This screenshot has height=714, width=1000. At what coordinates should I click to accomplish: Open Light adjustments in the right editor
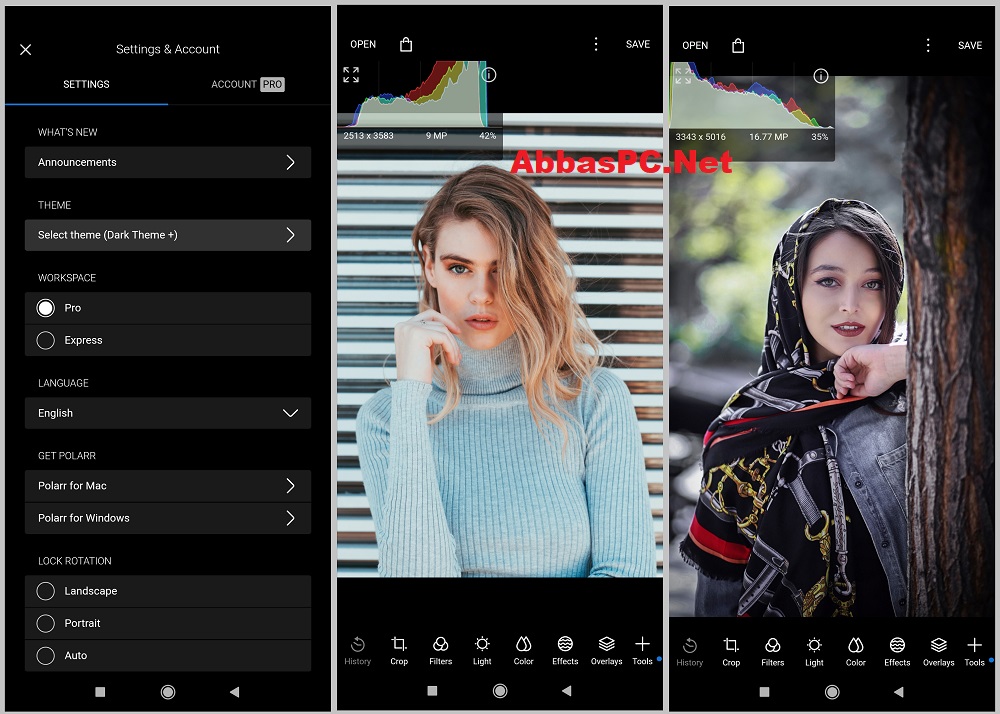814,652
